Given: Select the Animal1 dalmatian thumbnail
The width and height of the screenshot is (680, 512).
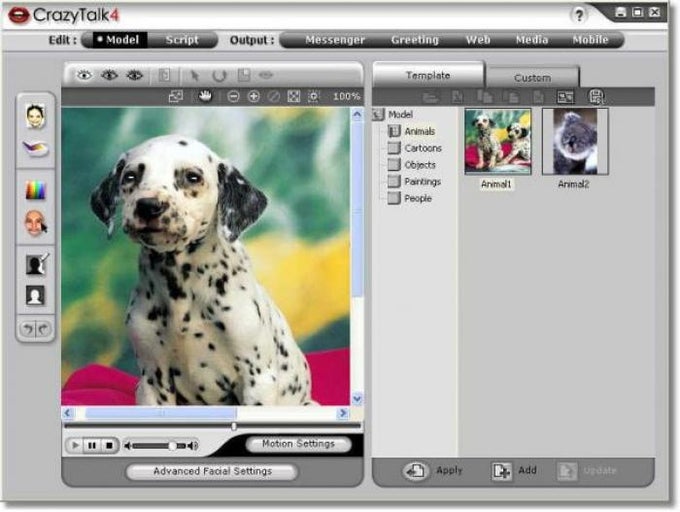Looking at the screenshot, I should click(497, 142).
